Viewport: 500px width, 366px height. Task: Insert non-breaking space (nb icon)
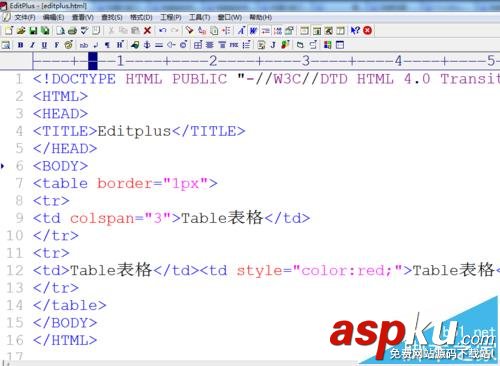84,45
